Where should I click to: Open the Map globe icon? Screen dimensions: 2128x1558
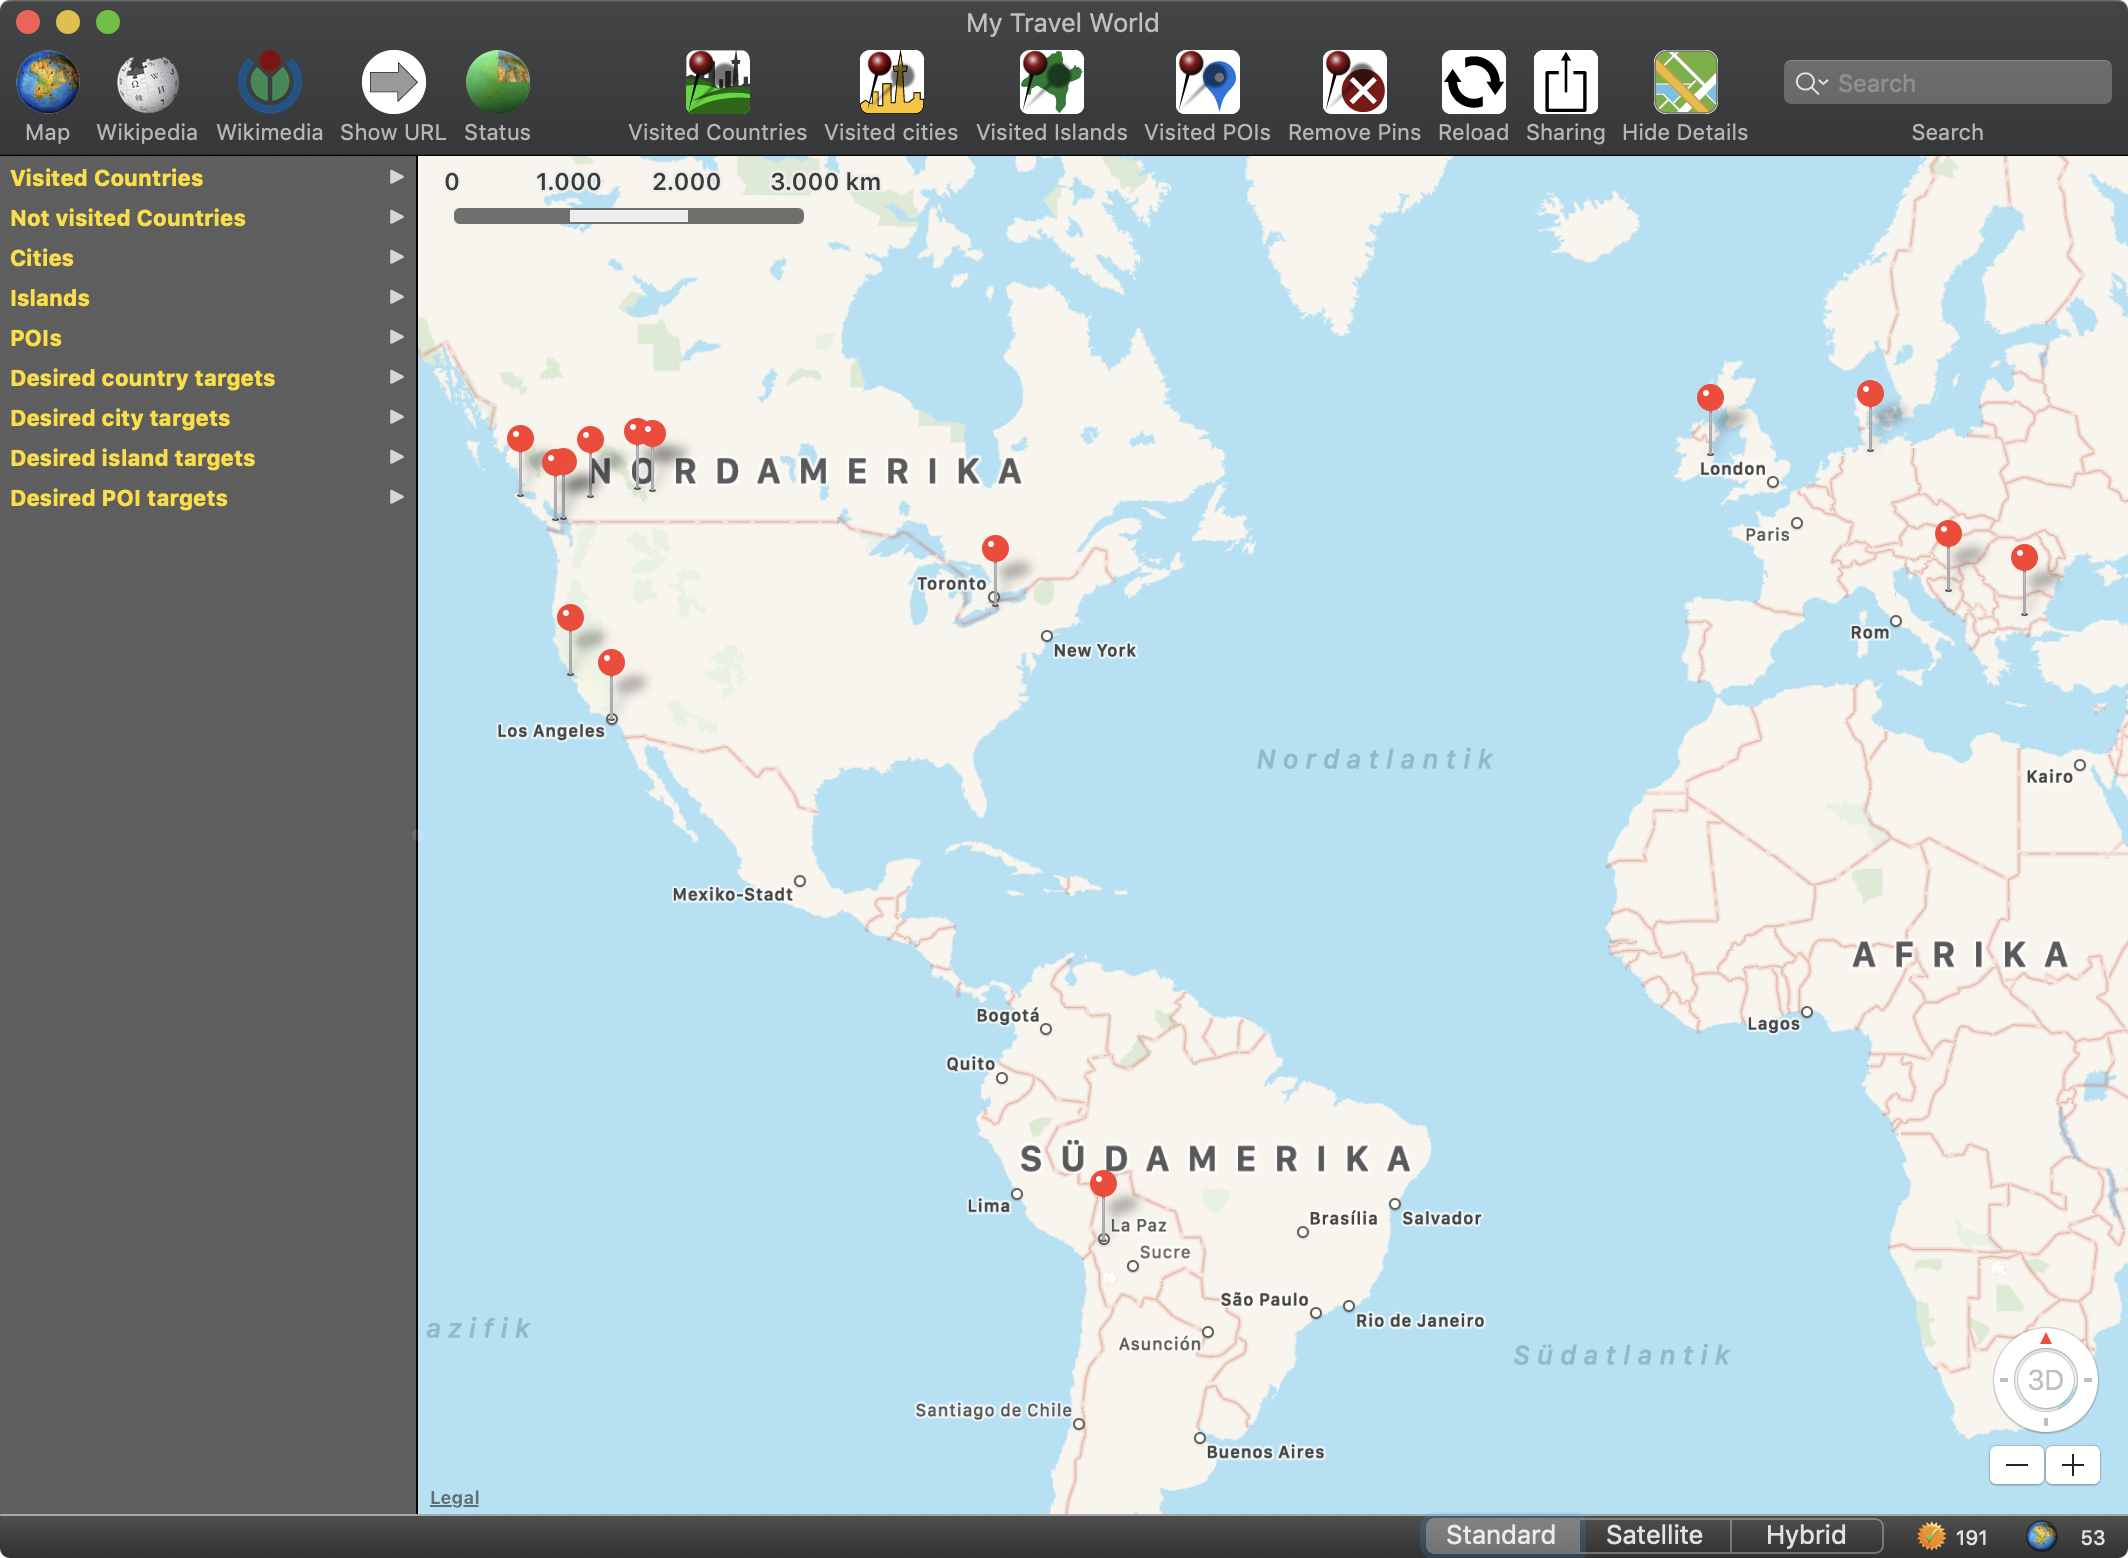click(x=47, y=82)
